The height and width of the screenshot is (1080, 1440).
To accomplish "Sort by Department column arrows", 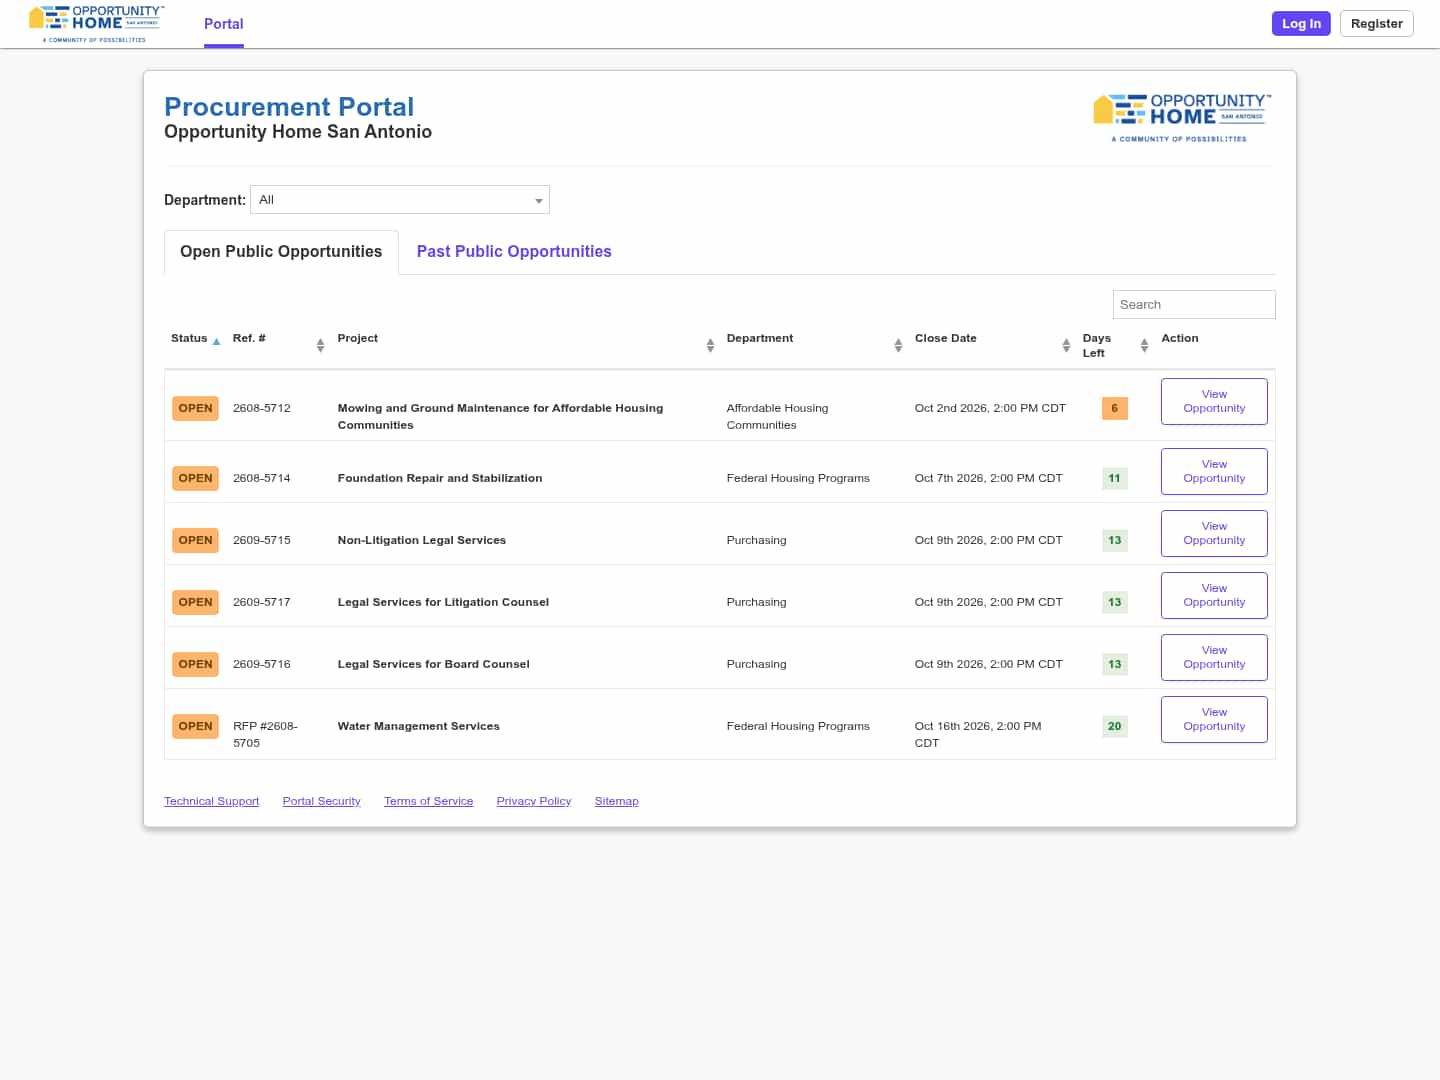I will pyautogui.click(x=898, y=345).
